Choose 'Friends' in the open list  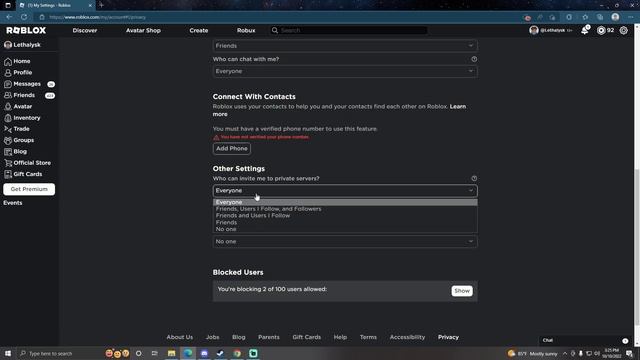pyautogui.click(x=345, y=222)
